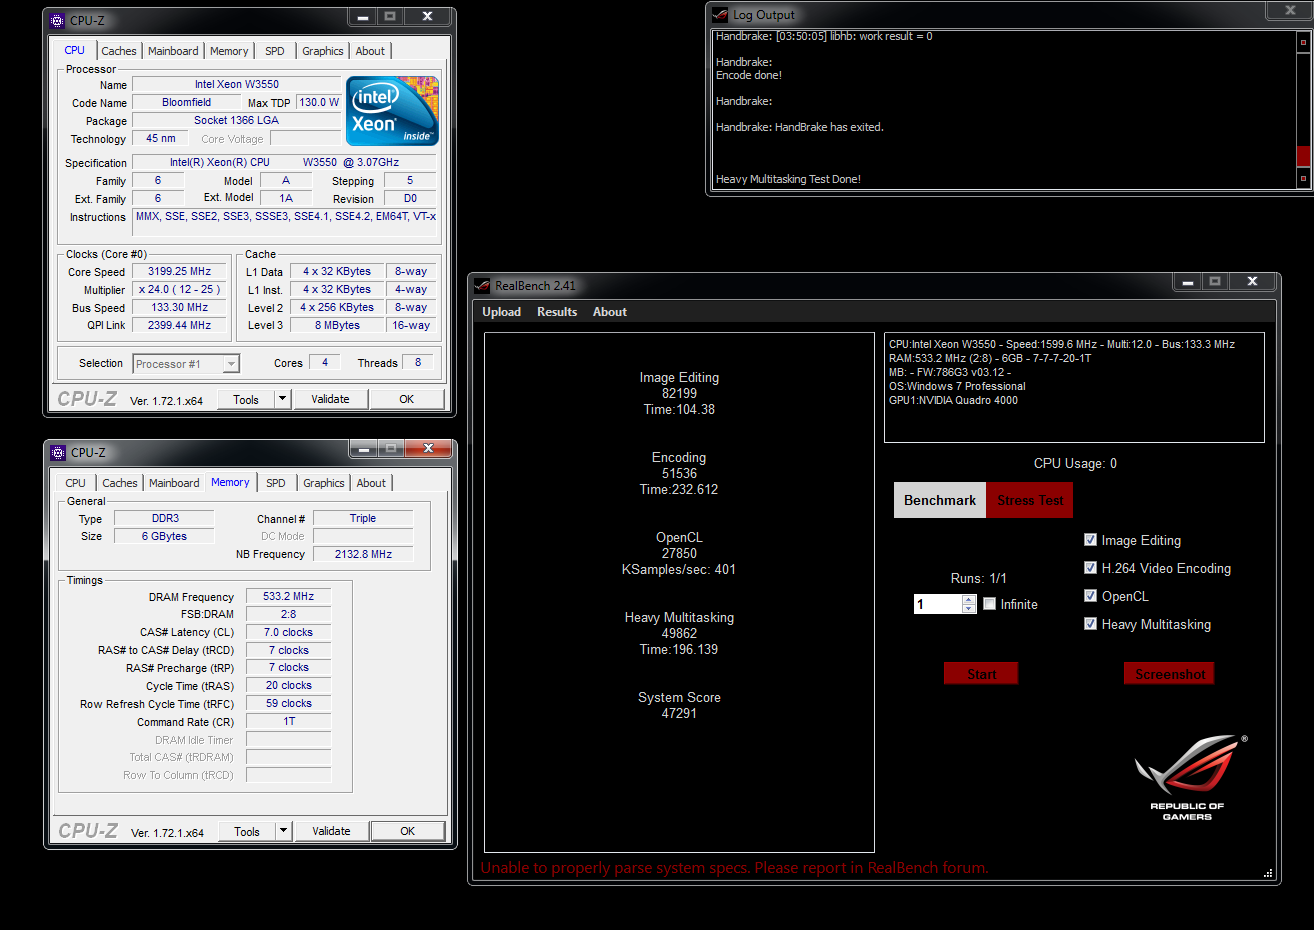1314x930 pixels.
Task: Open Mainboard tab in lower CPU-Z window
Action: coord(174,483)
